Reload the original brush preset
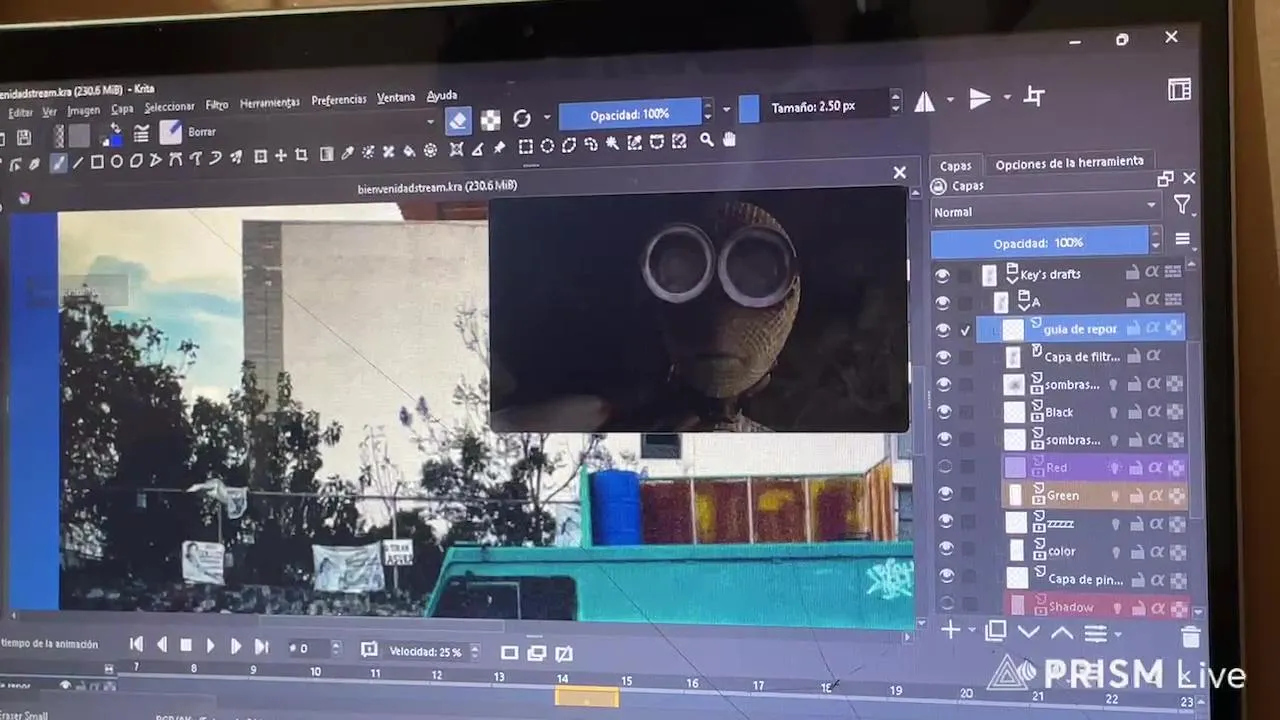 [522, 118]
